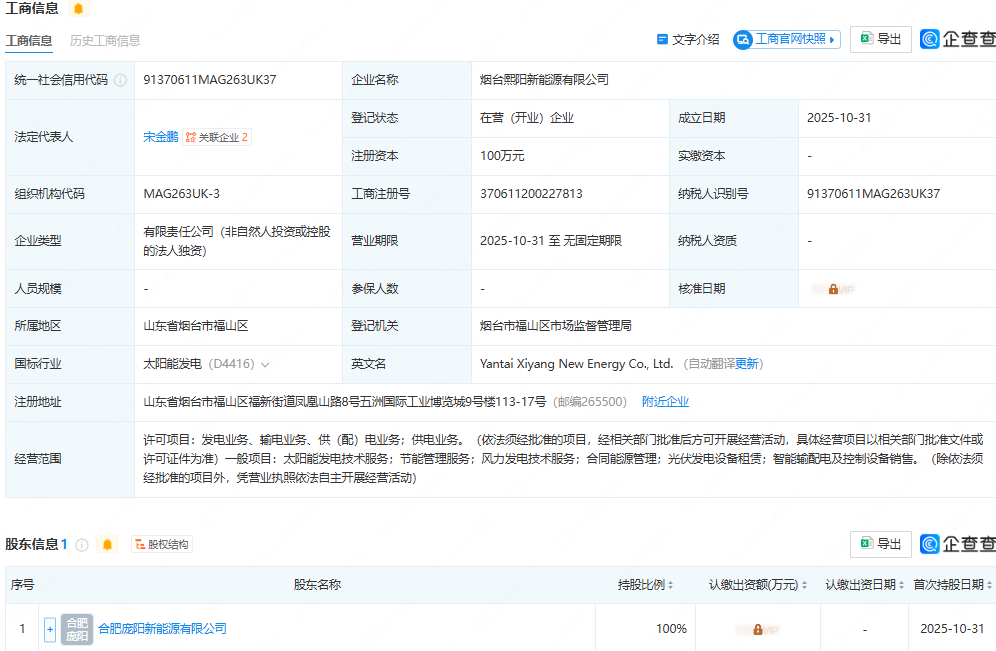The height and width of the screenshot is (651, 996).
Task: Click the locked 认缴出资额 value icon
Action: tap(757, 629)
